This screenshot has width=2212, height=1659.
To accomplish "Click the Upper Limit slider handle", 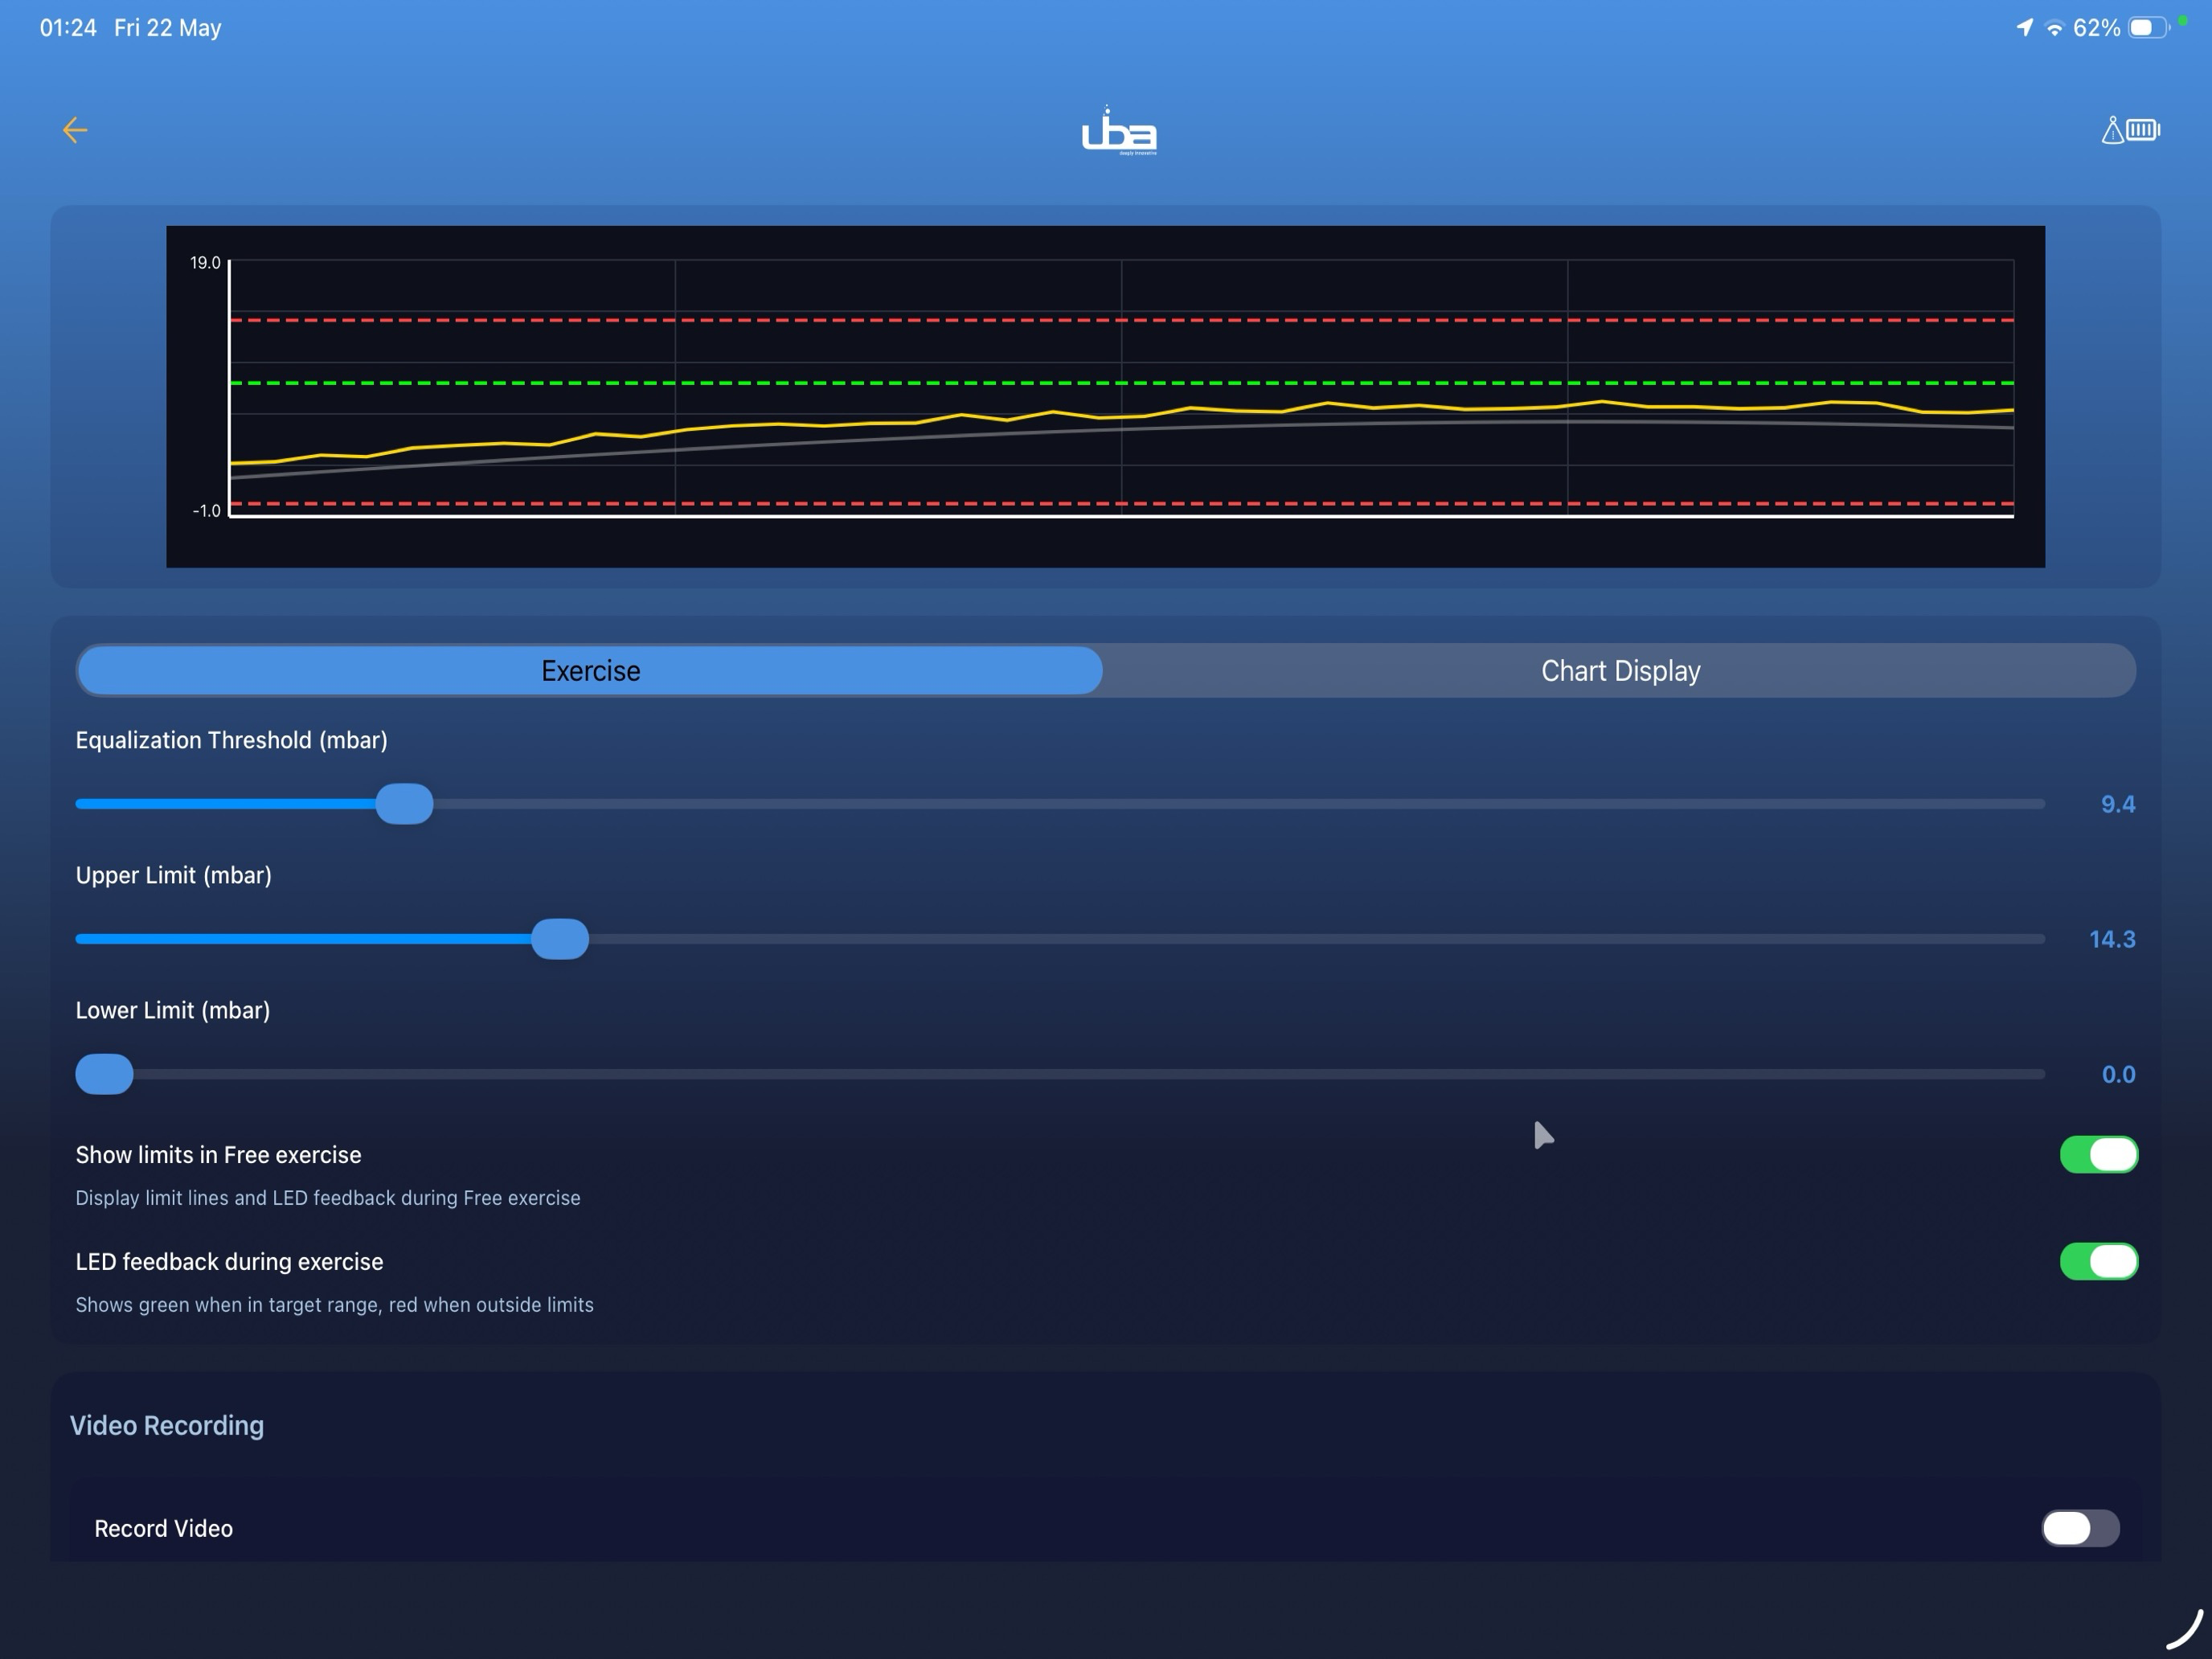I will (560, 939).
